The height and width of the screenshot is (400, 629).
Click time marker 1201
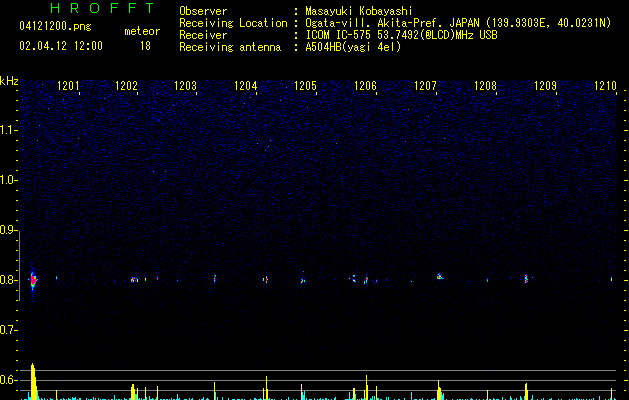click(x=68, y=86)
